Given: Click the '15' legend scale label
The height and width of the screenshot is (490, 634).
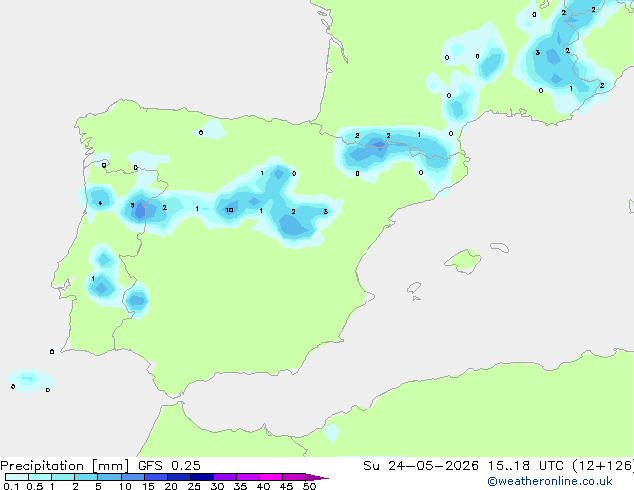Looking at the screenshot, I should [148, 486].
